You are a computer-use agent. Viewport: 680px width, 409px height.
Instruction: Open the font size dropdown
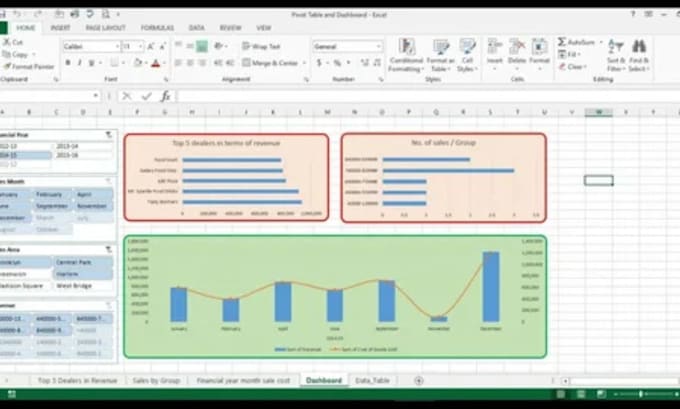(x=141, y=46)
